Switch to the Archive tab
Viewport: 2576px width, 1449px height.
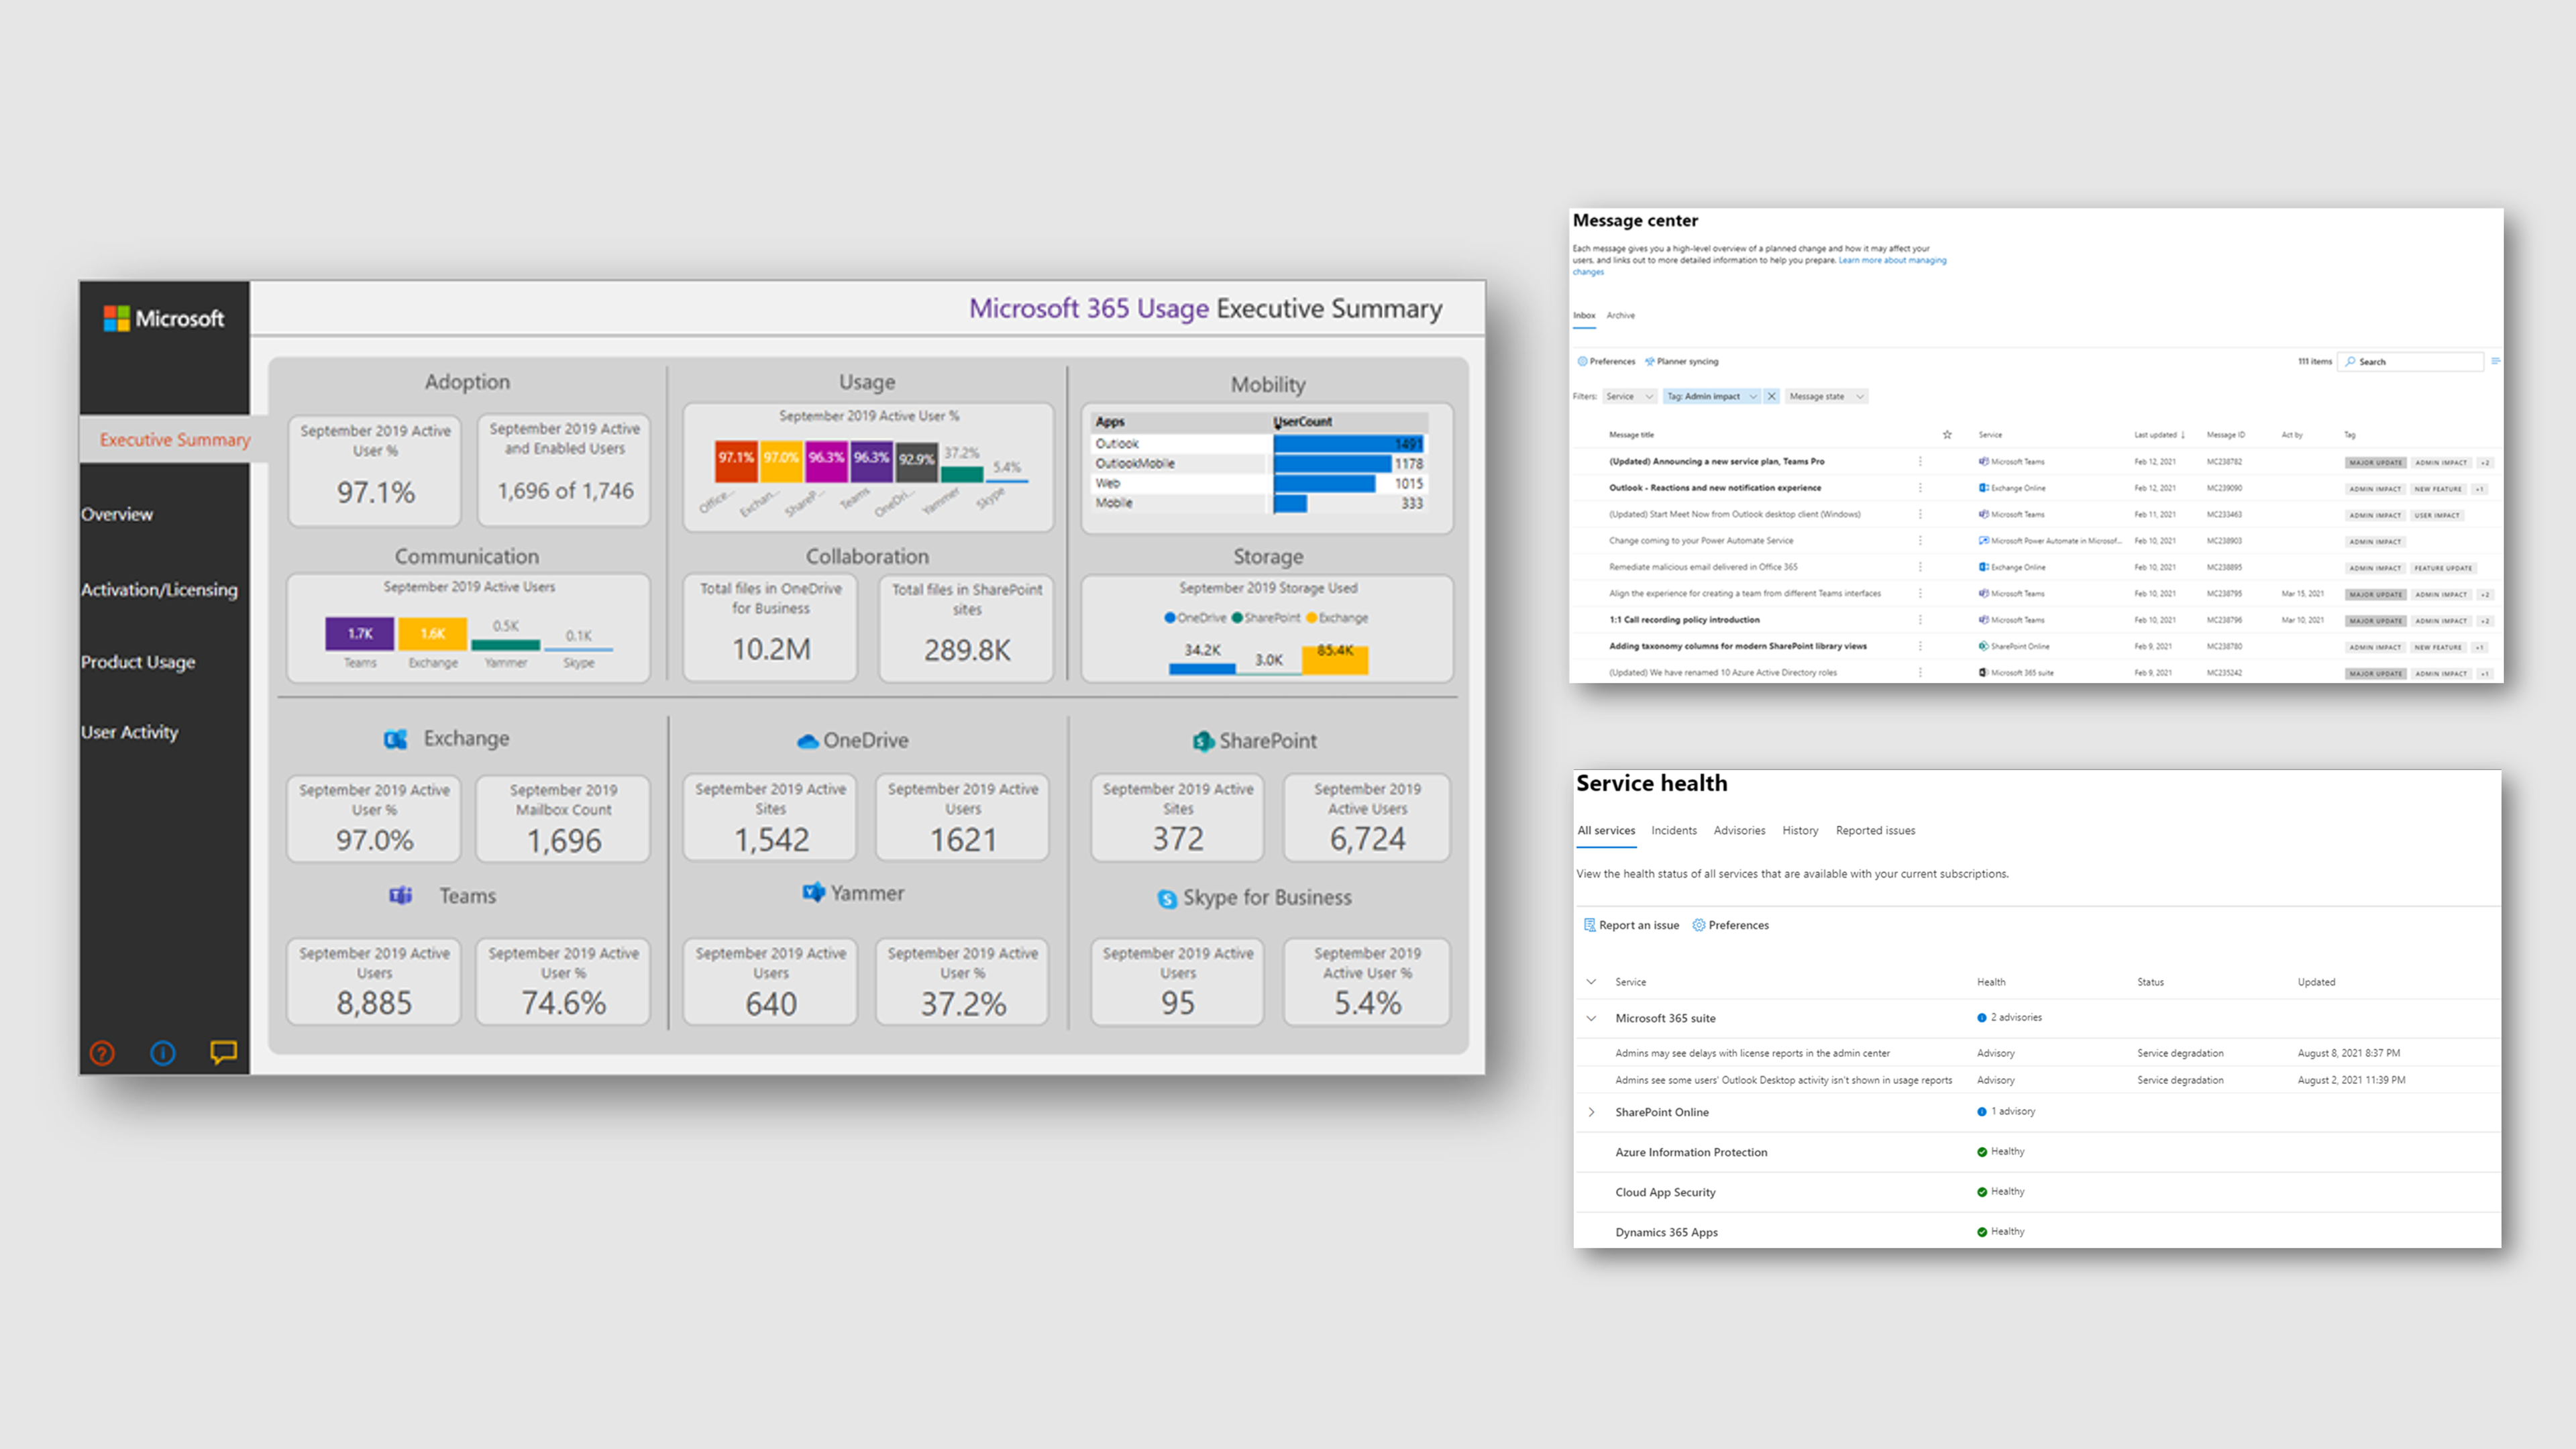1620,315
